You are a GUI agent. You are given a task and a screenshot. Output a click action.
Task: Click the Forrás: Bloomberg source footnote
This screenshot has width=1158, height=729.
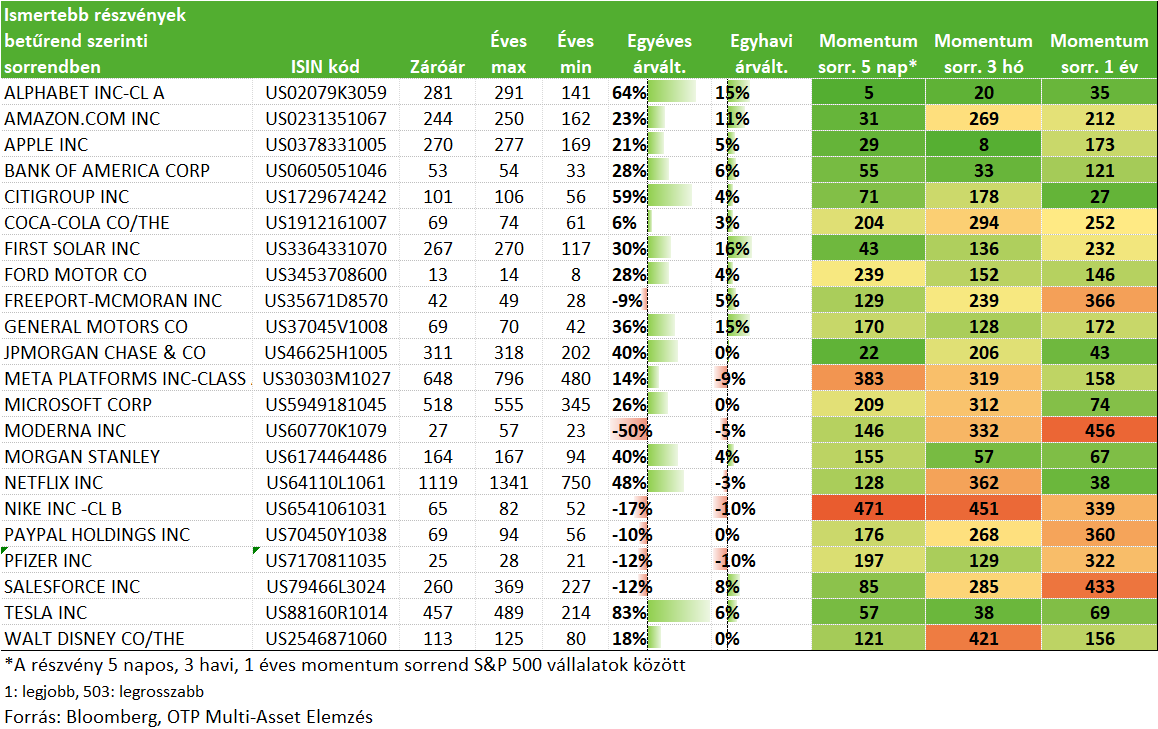coord(188,716)
